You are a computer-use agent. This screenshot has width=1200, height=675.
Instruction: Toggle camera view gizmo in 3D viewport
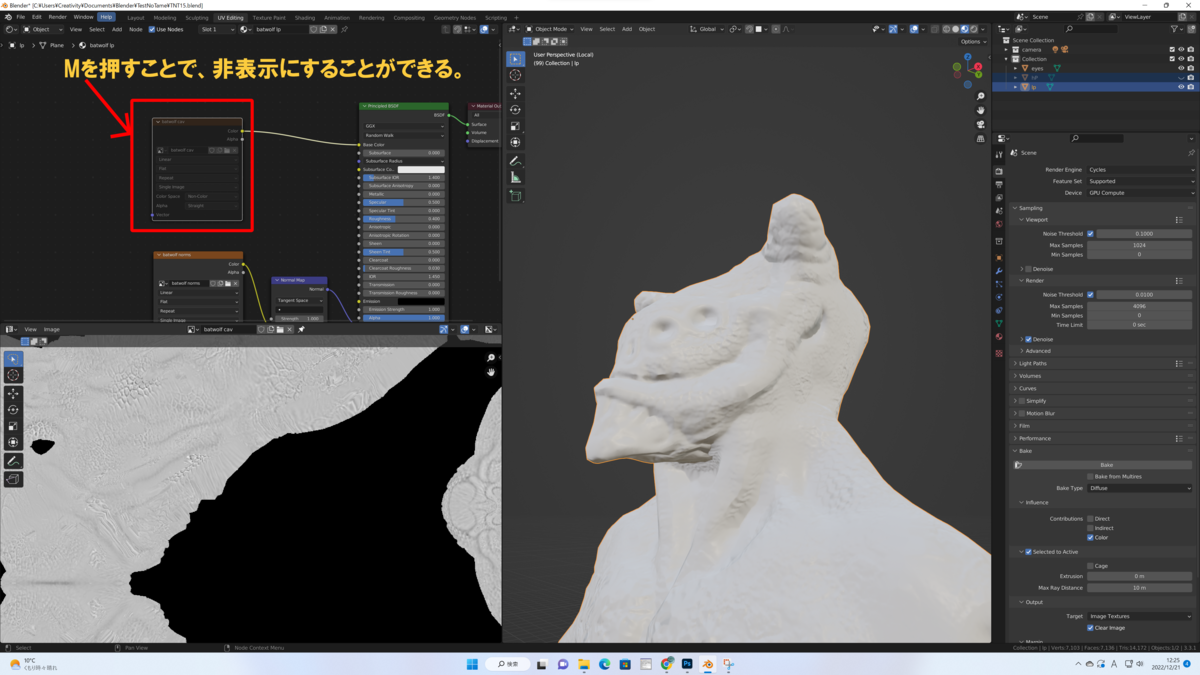point(981,124)
